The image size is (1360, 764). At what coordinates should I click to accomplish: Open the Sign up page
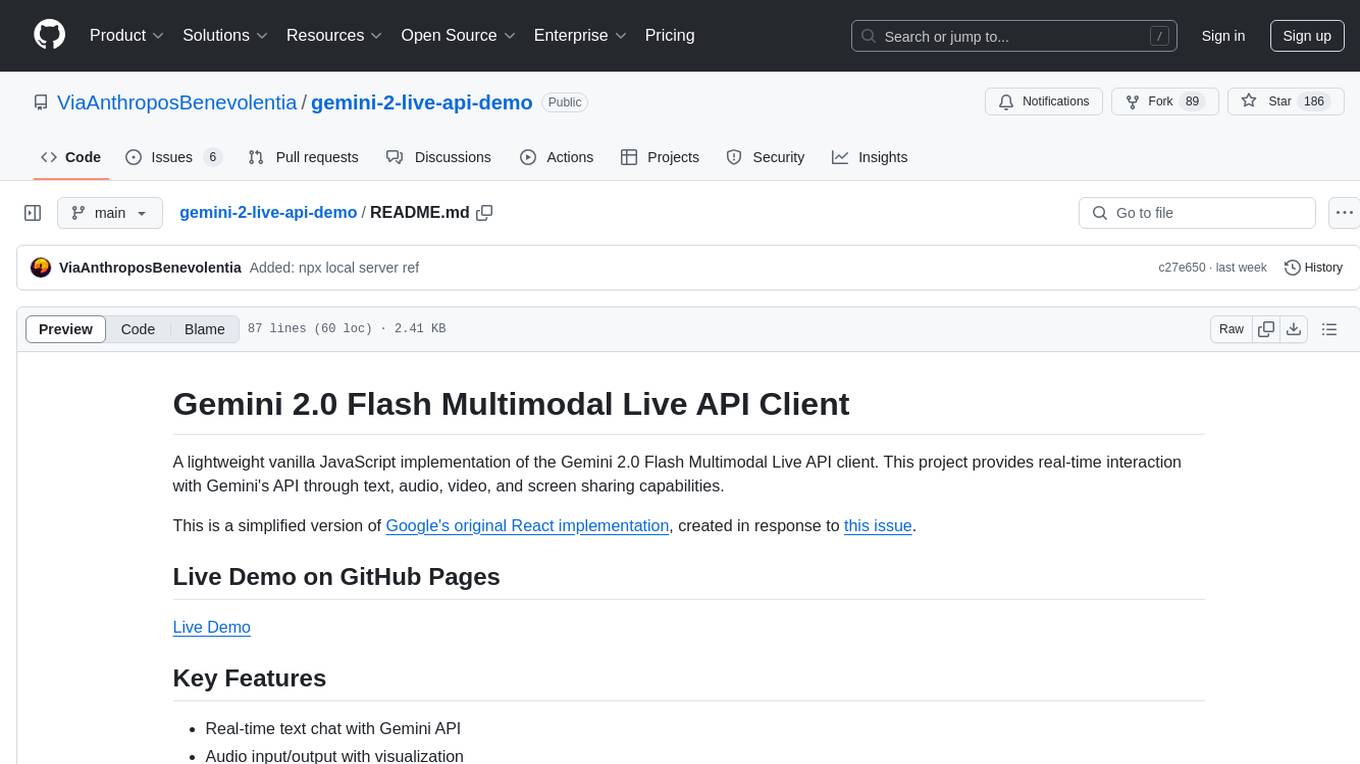1307,36
